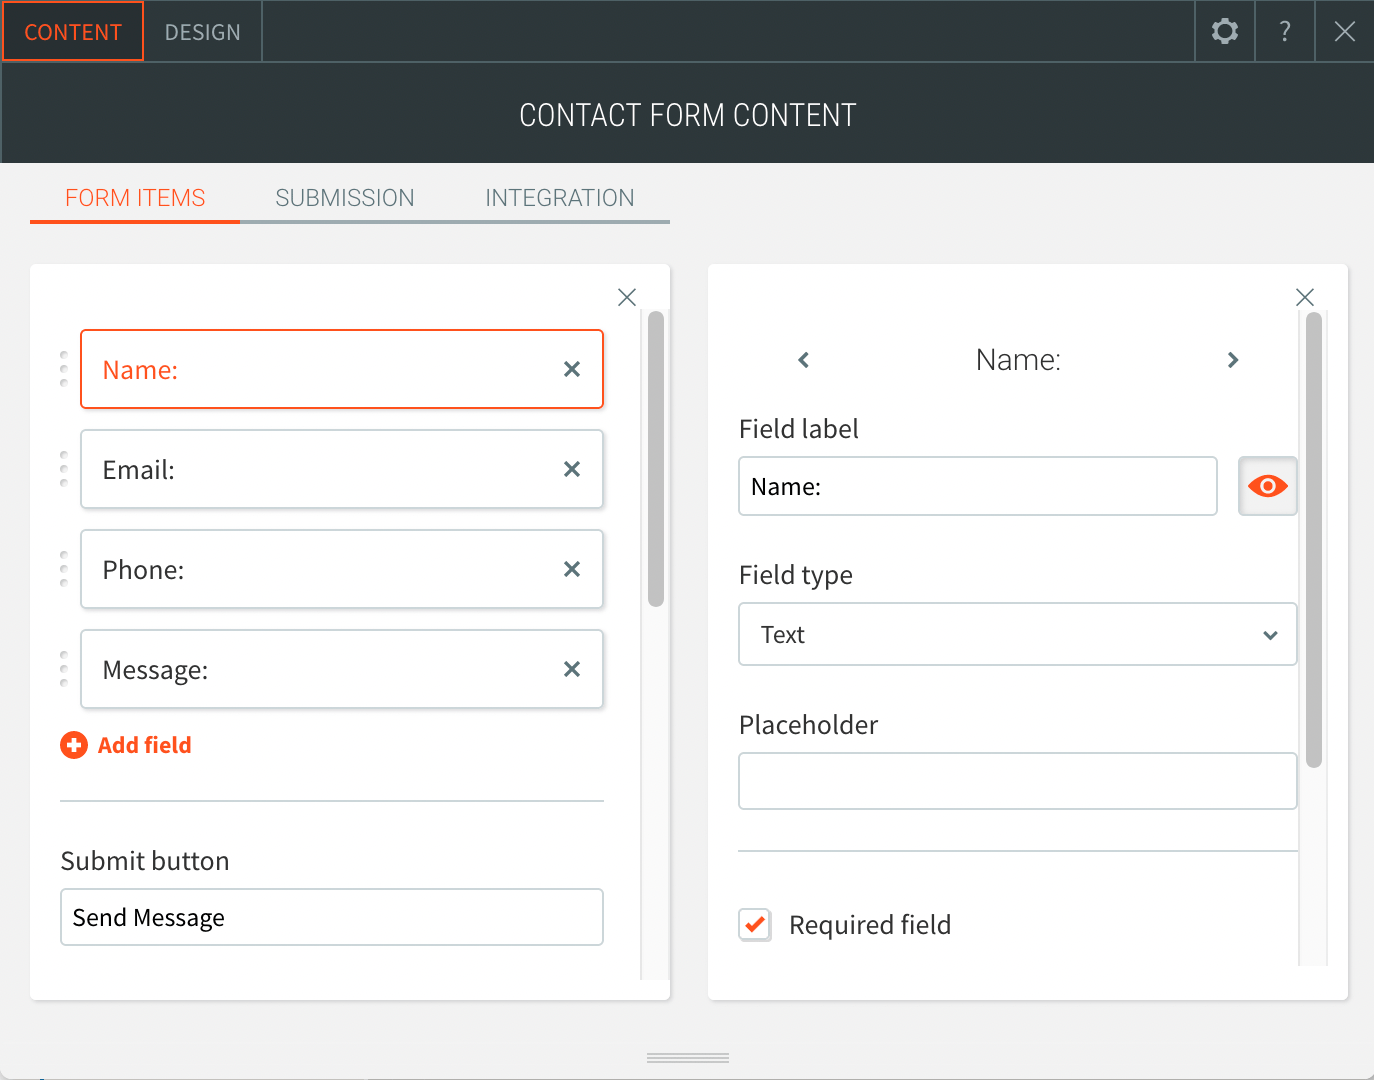Remove the Message field with its X
This screenshot has width=1374, height=1080.
coord(572,669)
